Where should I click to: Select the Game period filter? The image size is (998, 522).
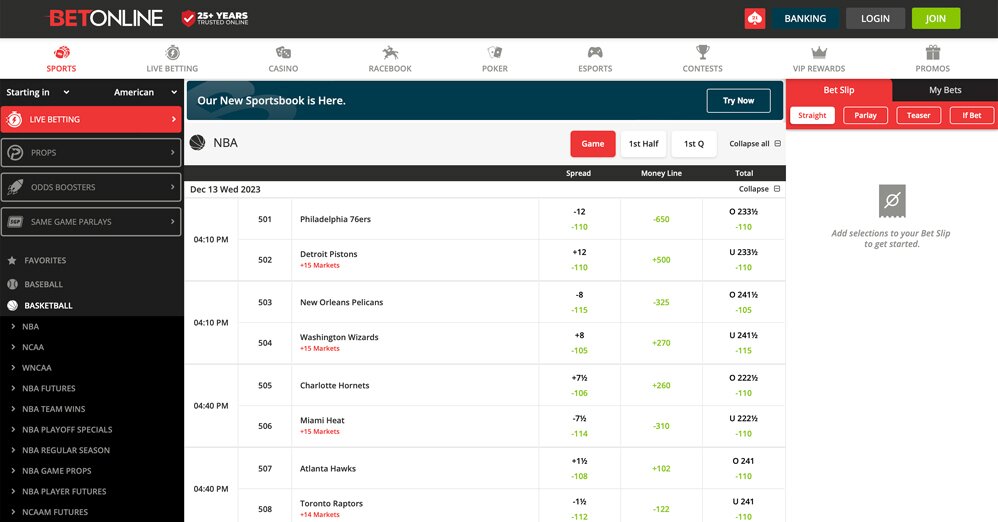[x=593, y=144]
